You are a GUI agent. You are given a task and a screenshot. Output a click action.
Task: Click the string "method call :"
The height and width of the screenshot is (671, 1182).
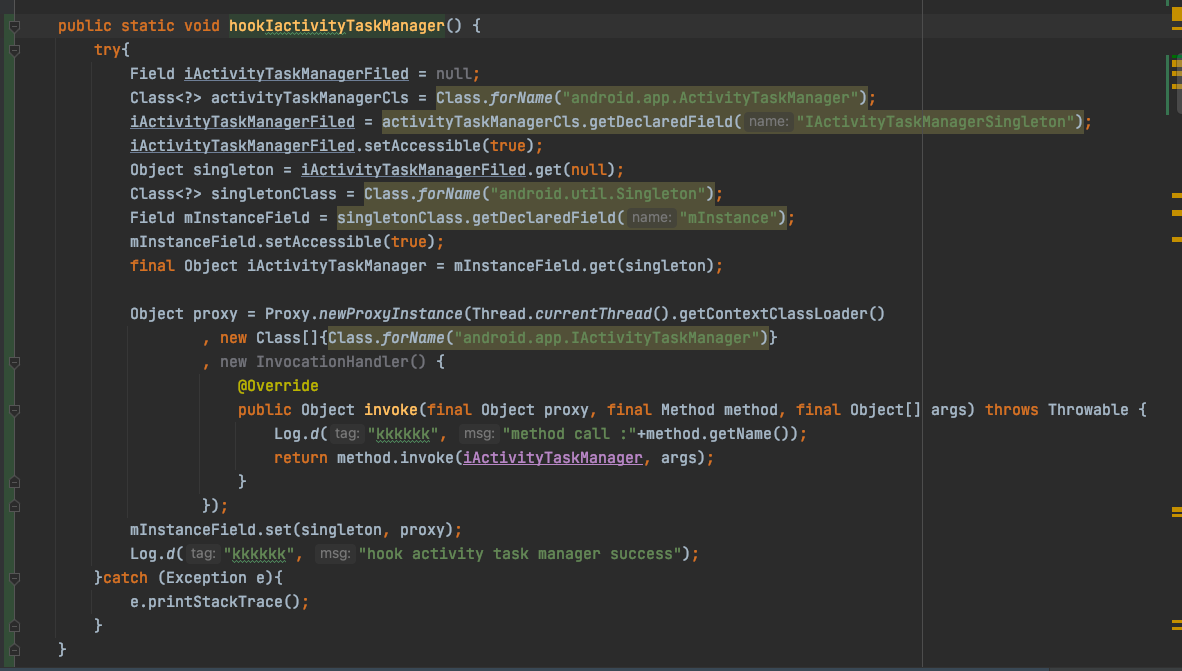pyautogui.click(x=569, y=434)
